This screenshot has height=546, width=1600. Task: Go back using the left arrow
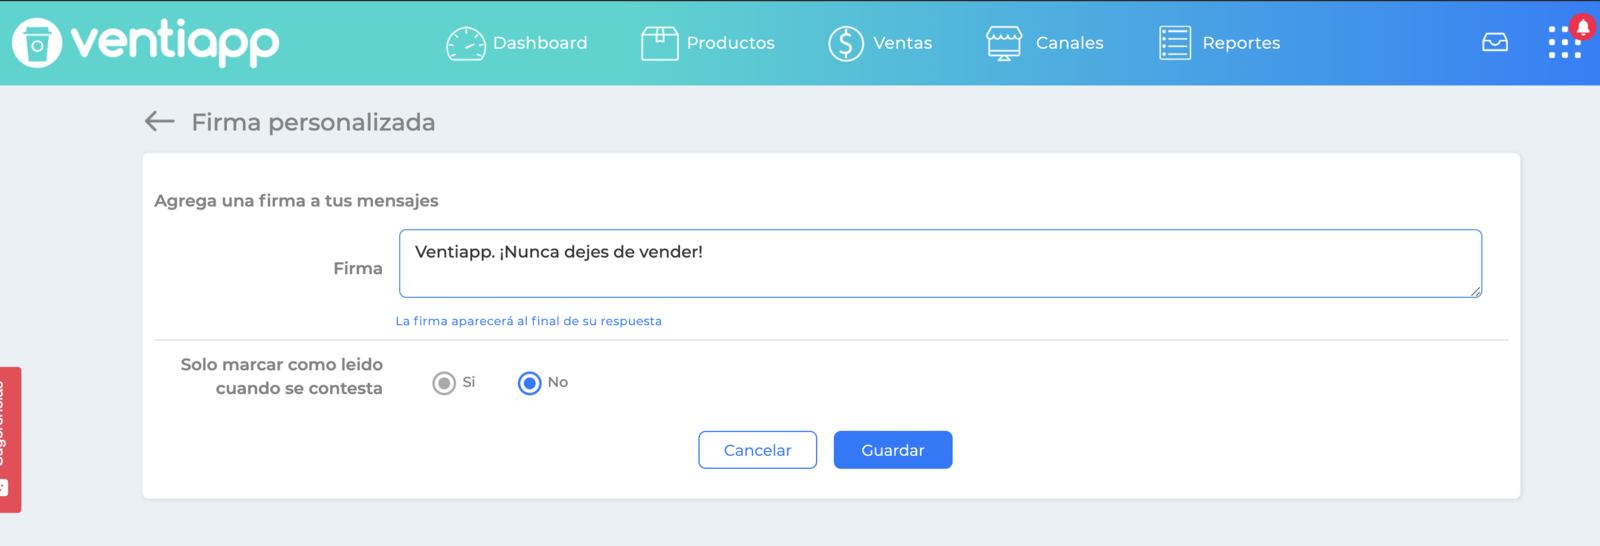[x=160, y=121]
